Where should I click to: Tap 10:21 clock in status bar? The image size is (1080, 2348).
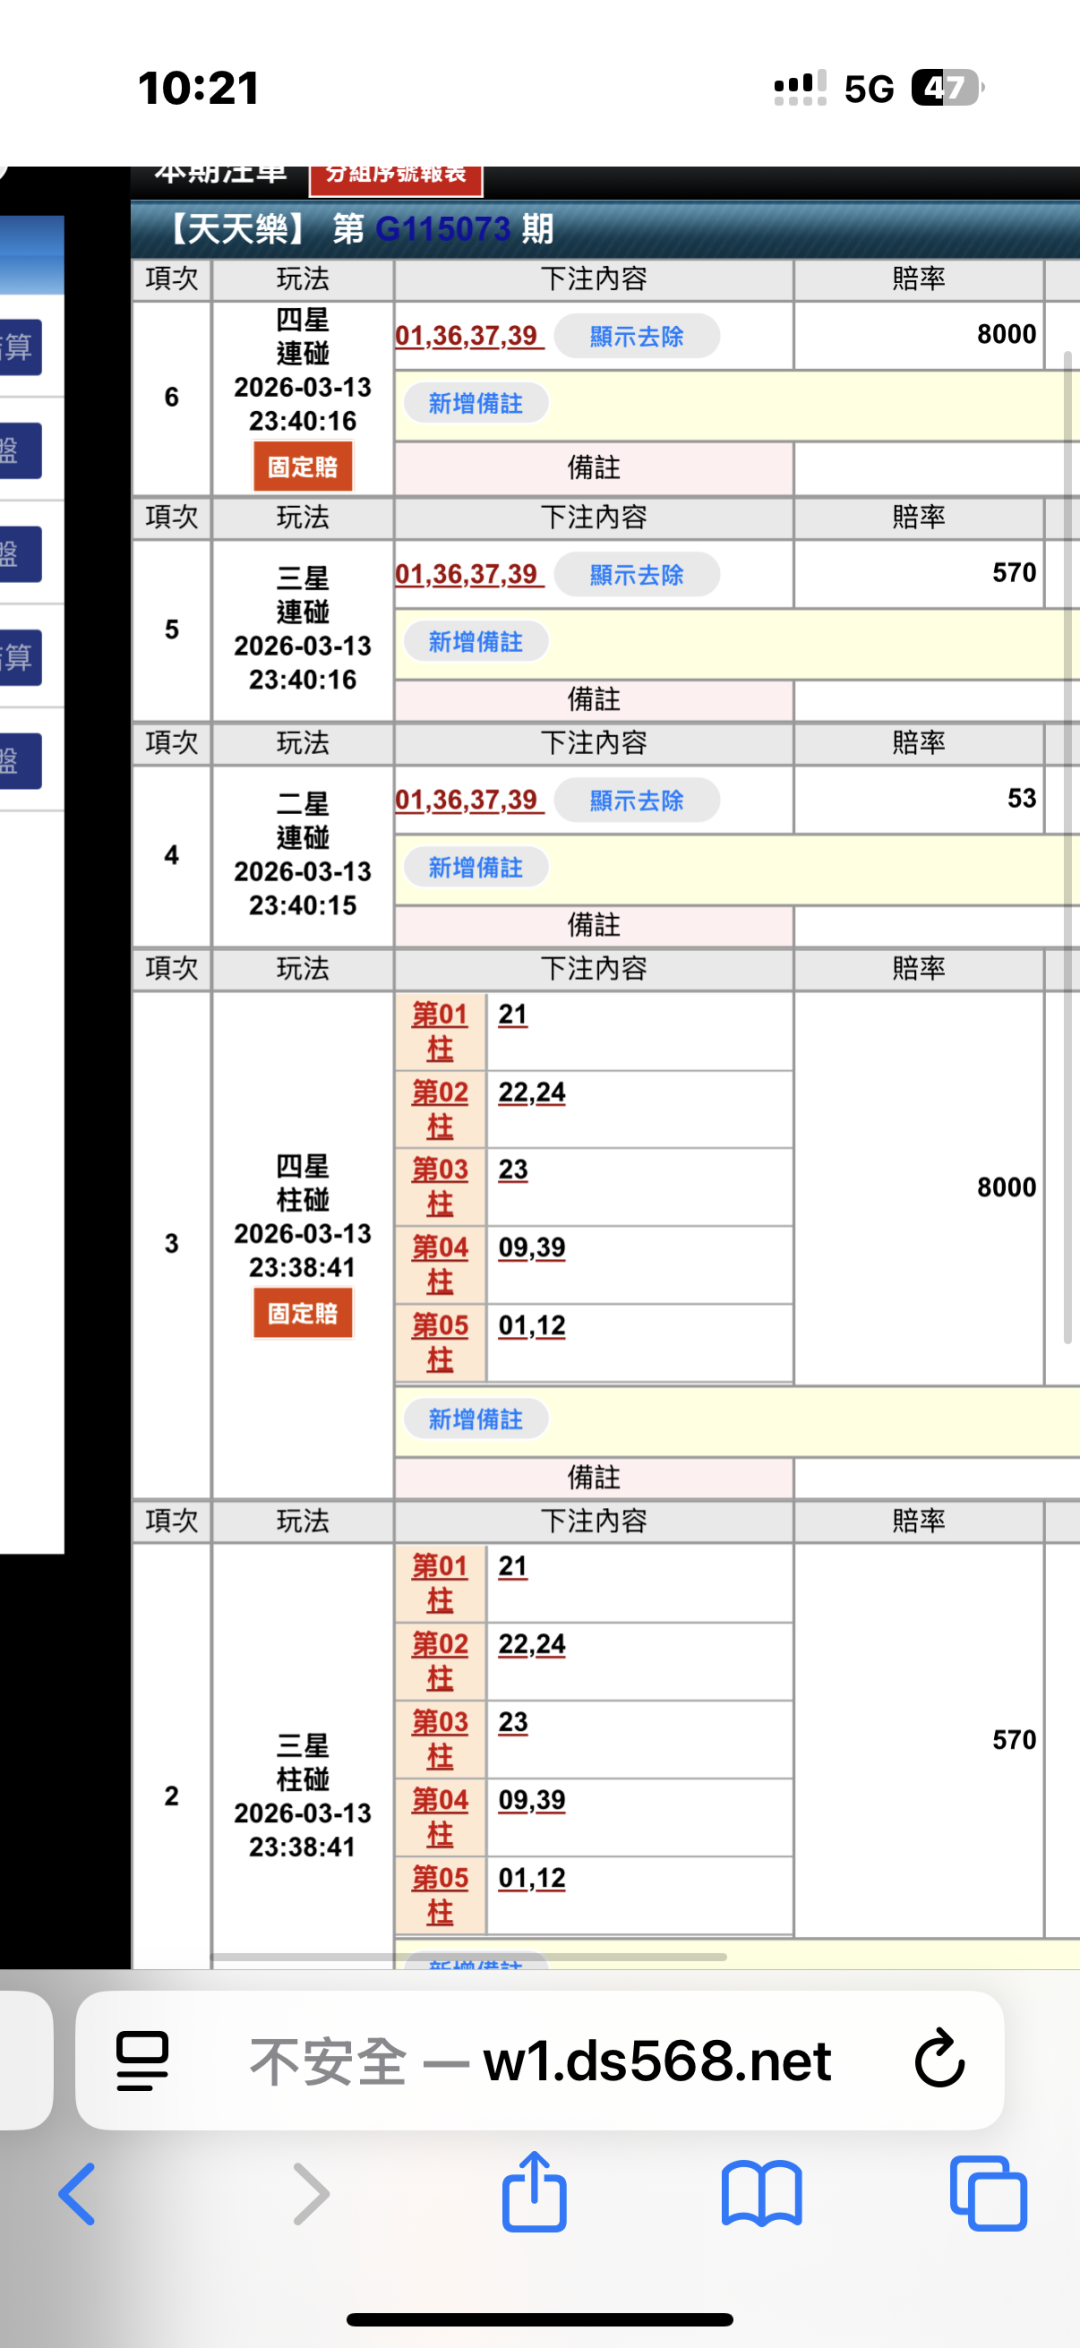198,88
